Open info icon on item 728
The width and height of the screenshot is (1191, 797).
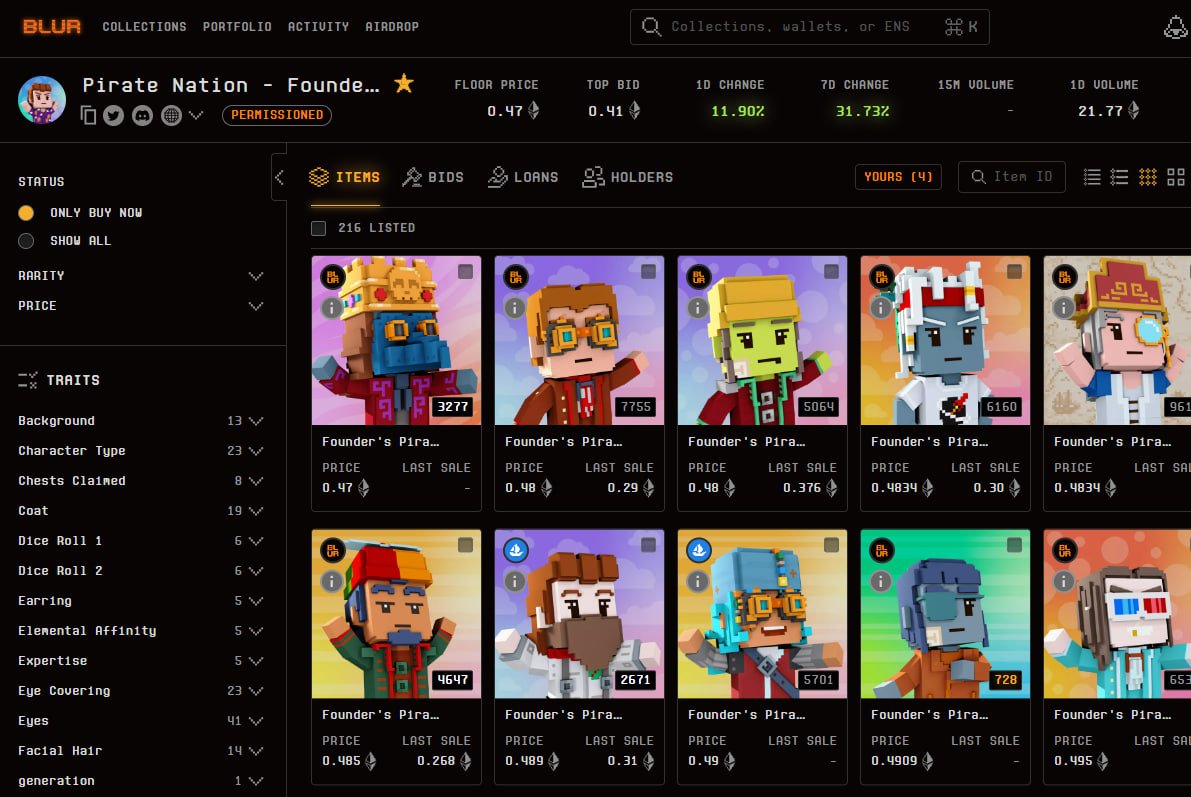point(881,581)
